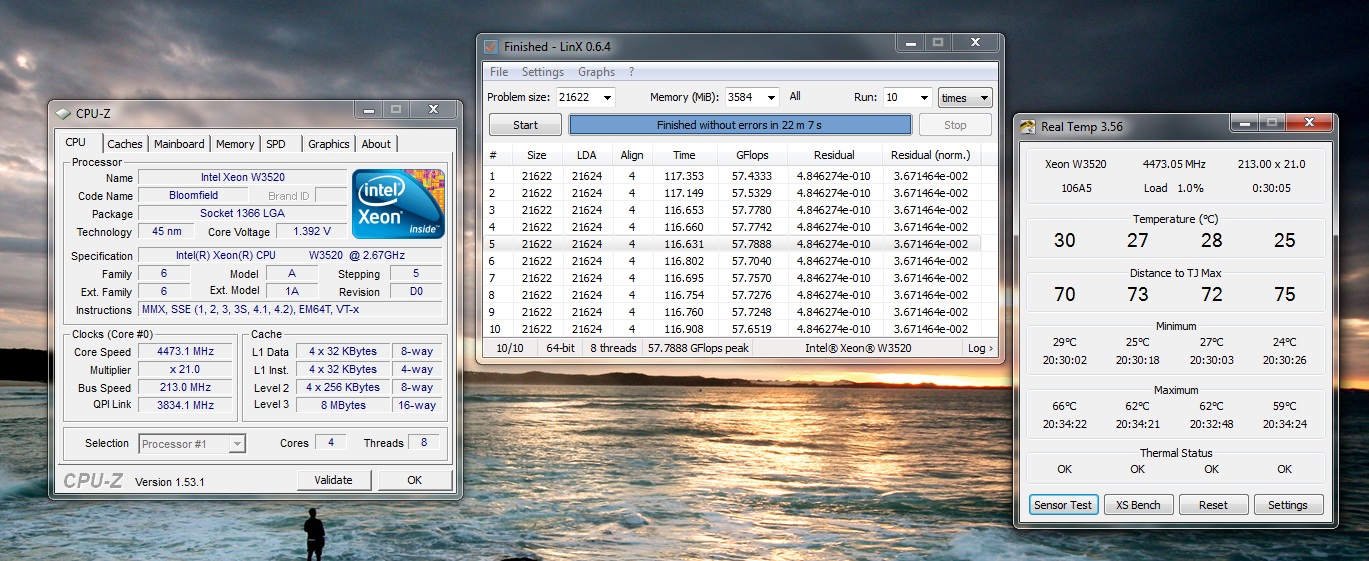
Task: Switch to the Mainboard tab in CPU-Z
Action: (179, 144)
